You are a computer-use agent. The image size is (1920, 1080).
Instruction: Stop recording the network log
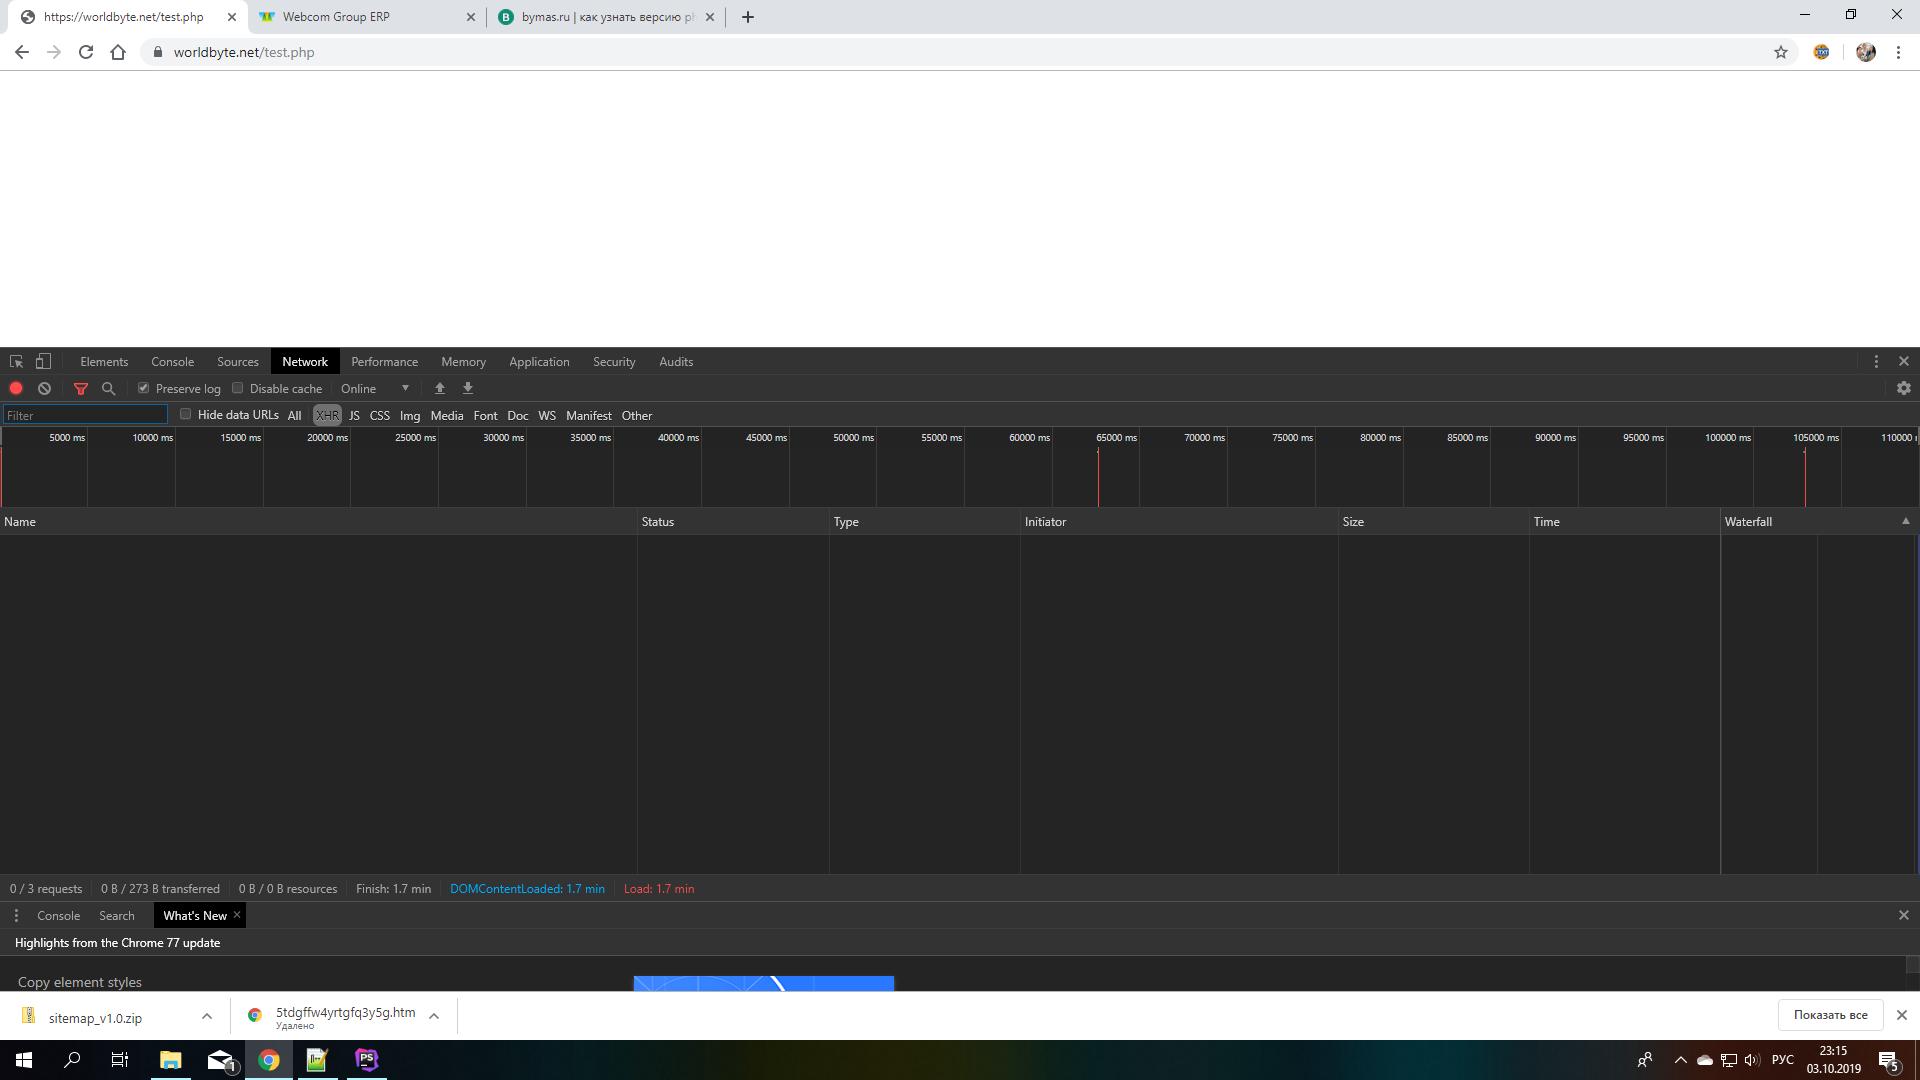(16, 389)
